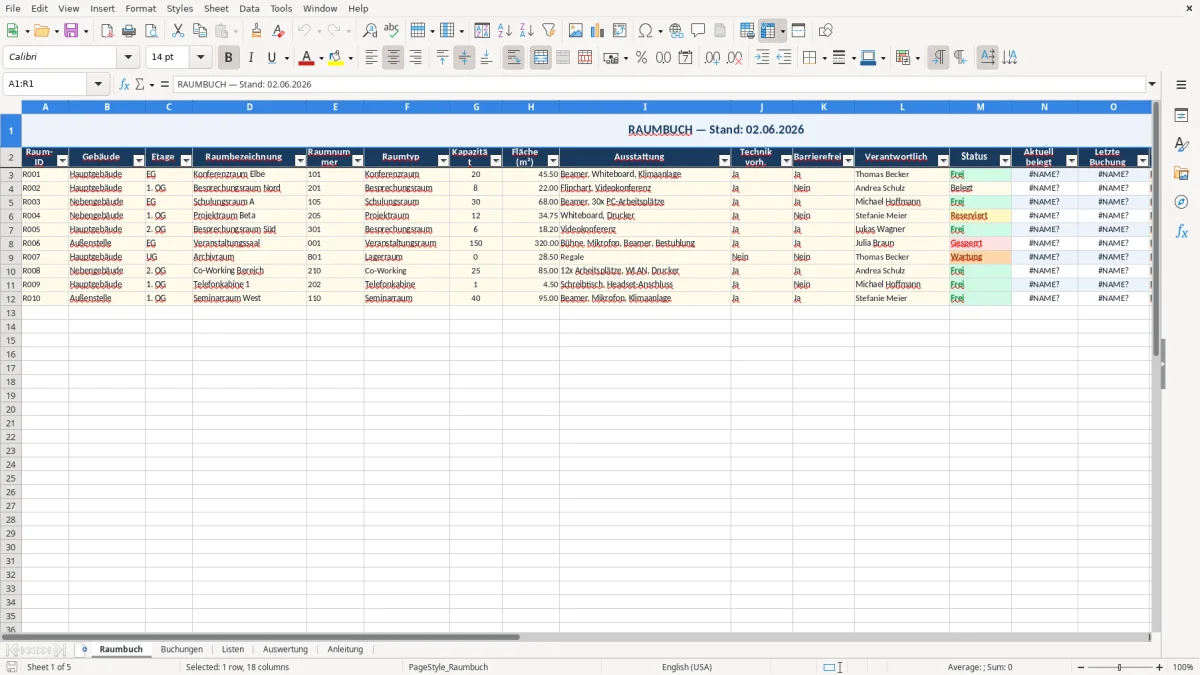The height and width of the screenshot is (675, 1200).
Task: Click the zoom slider in status bar
Action: (1118, 667)
